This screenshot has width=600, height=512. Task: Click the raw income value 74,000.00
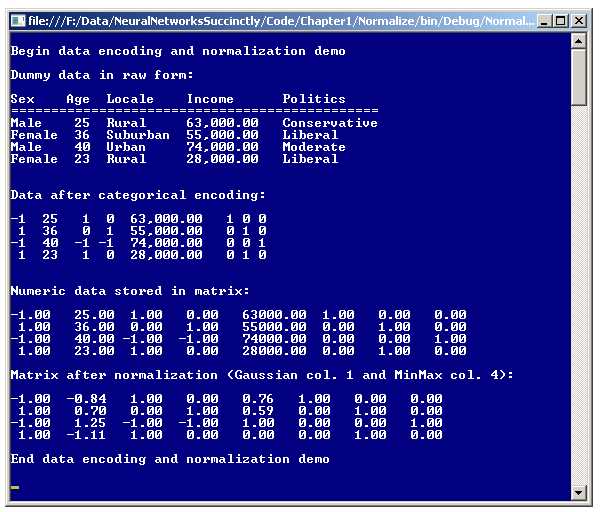point(222,147)
